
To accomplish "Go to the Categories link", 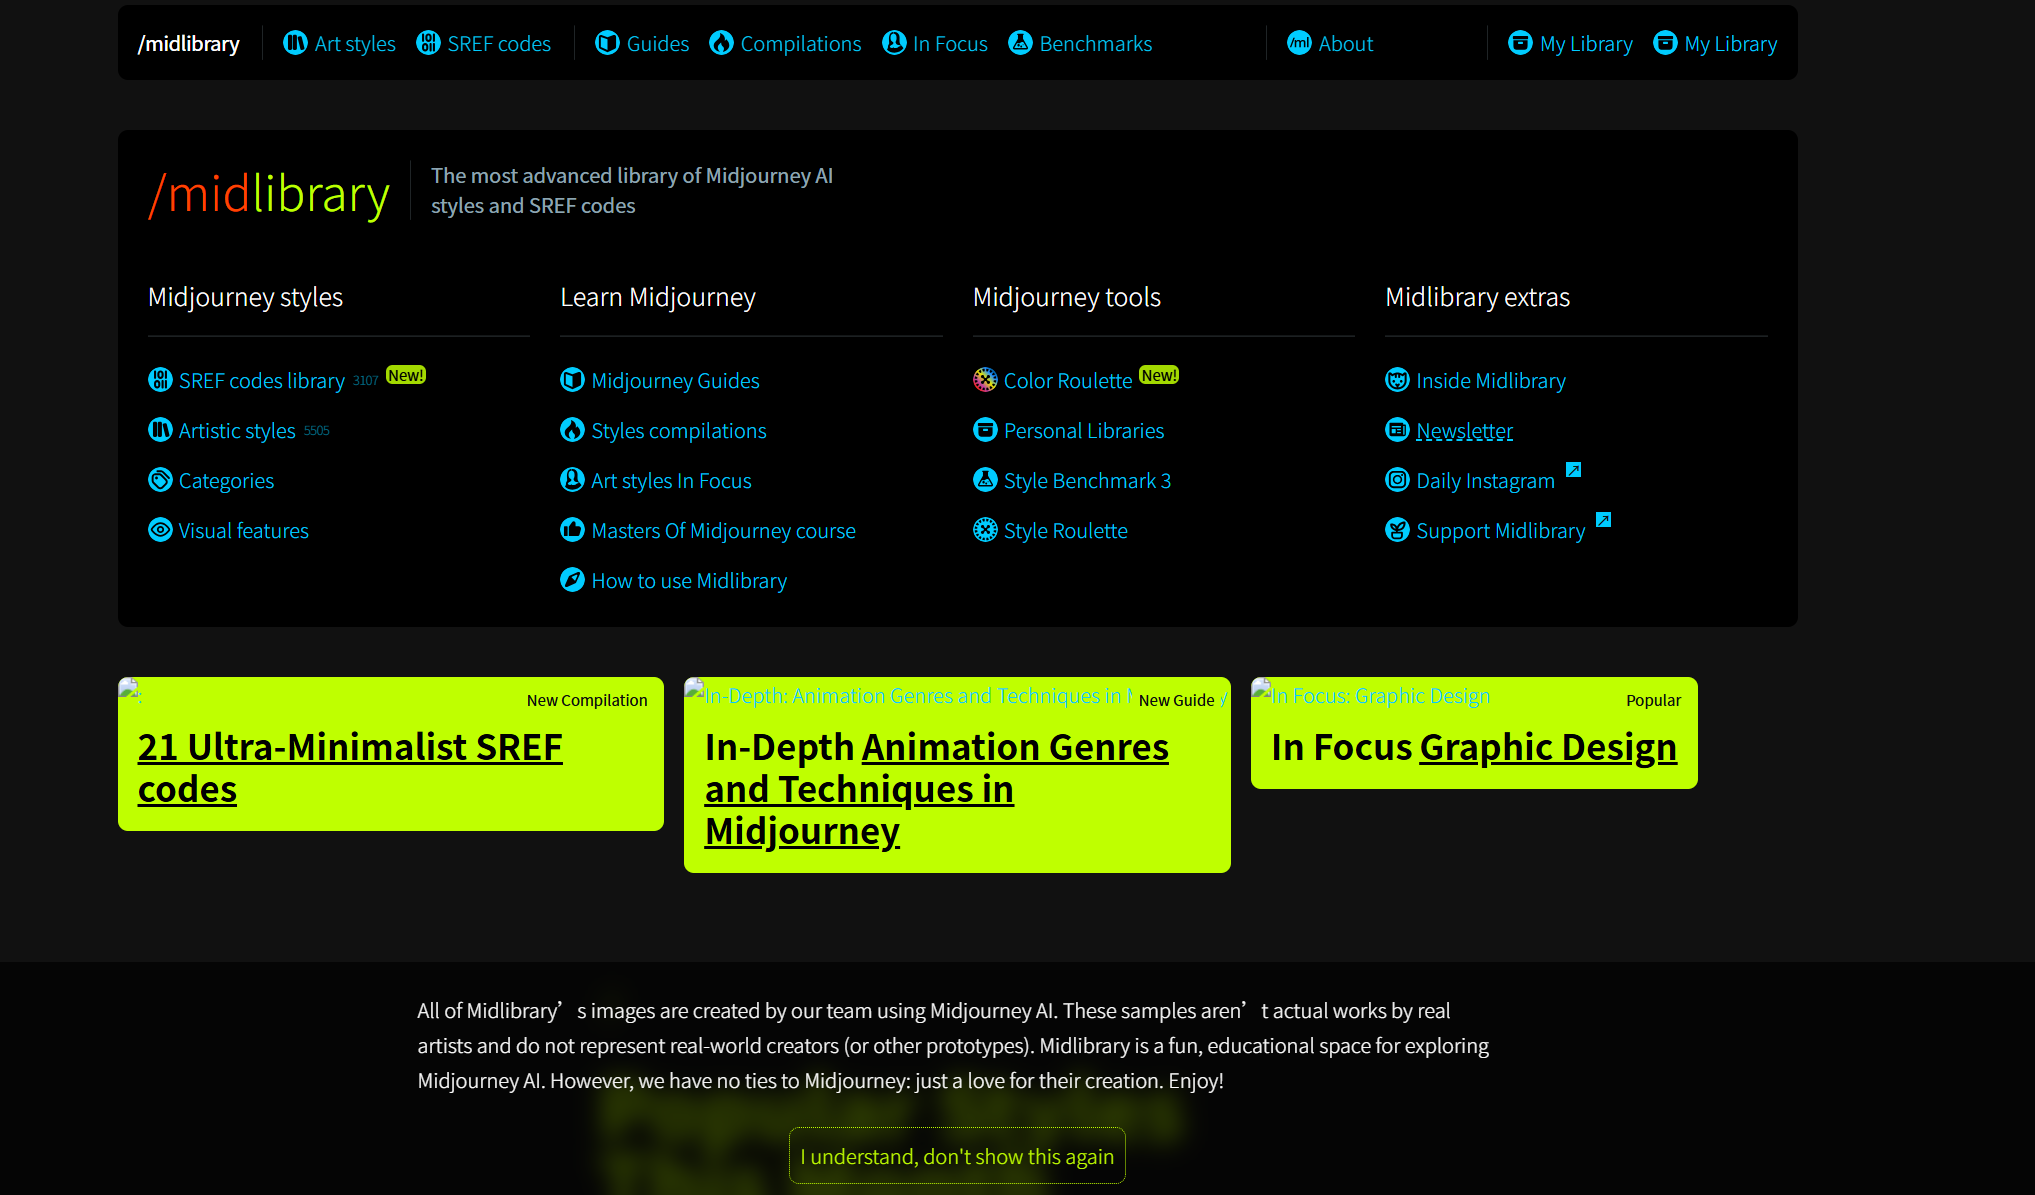I will click(226, 481).
